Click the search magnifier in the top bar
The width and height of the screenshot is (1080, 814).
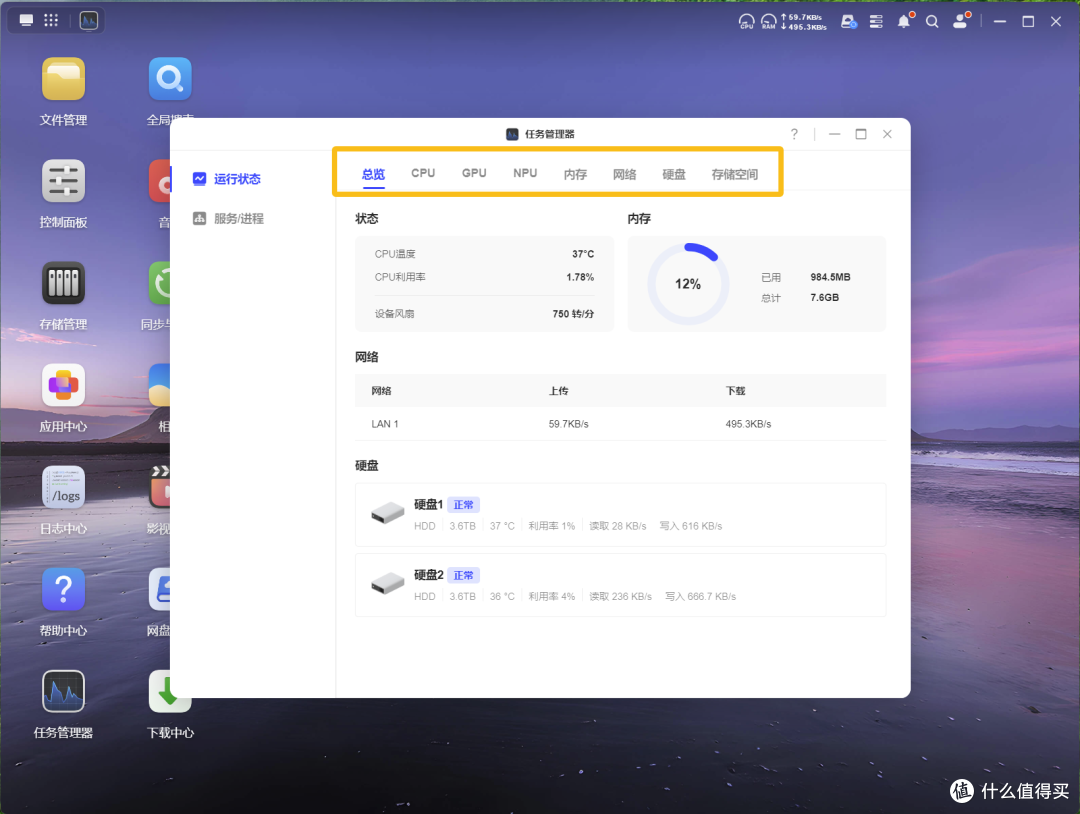tap(932, 21)
